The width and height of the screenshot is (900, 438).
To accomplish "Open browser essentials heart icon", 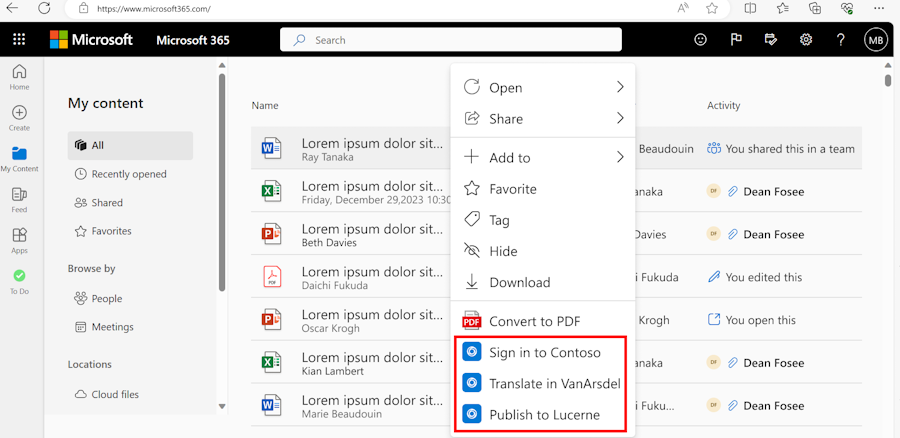I will pyautogui.click(x=847, y=8).
